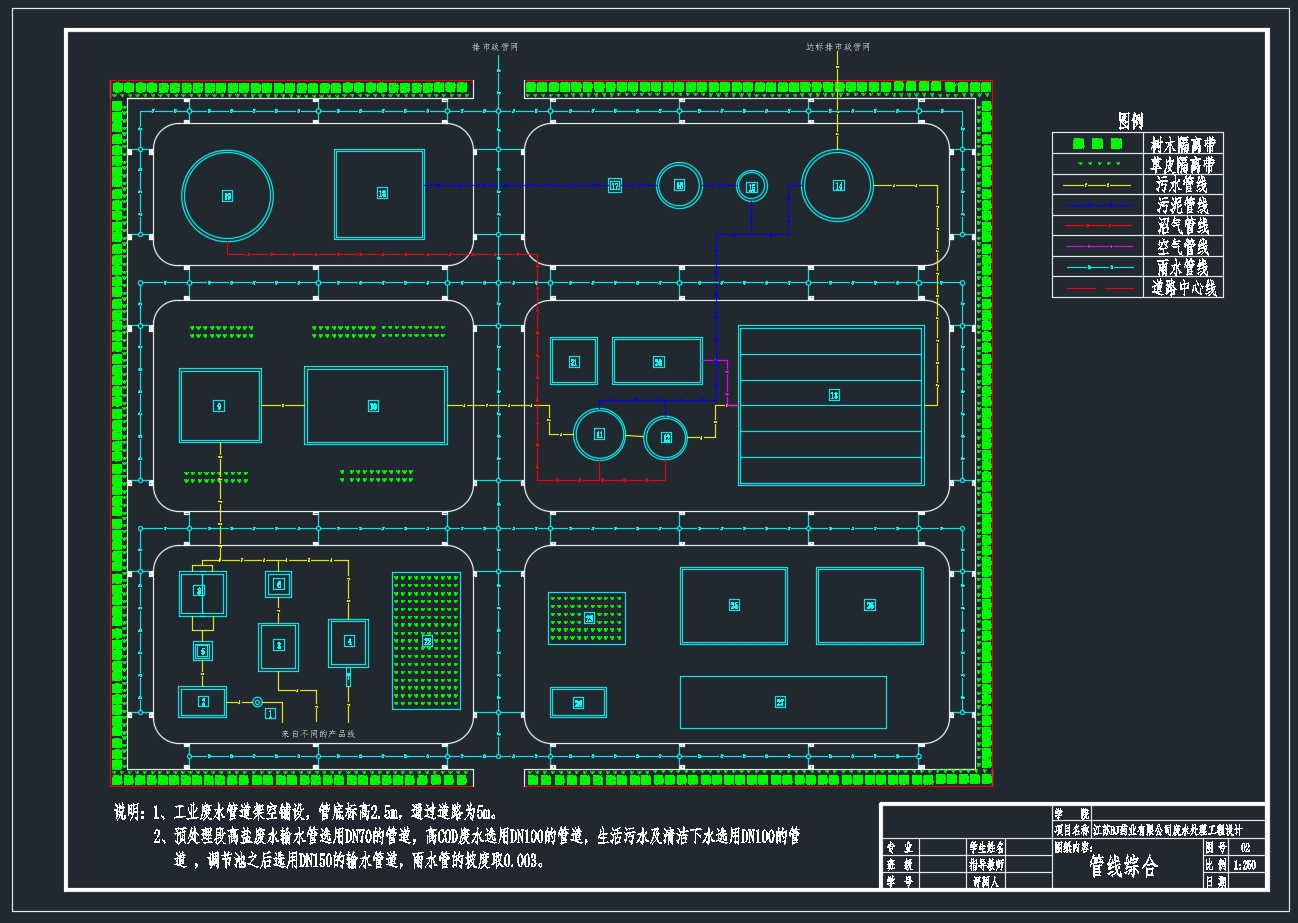The height and width of the screenshot is (923, 1298).
Task: Select the large striped basin numbered 13
Action: point(832,405)
